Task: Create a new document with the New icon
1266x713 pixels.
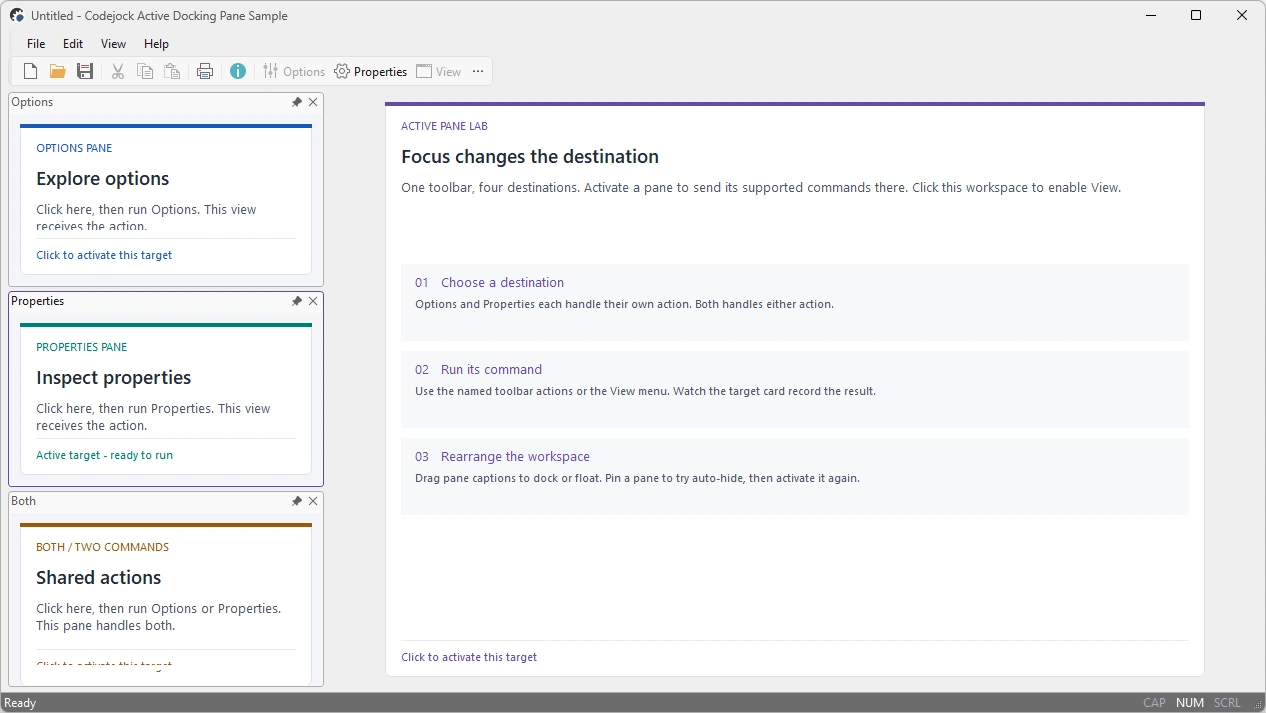Action: [x=31, y=71]
